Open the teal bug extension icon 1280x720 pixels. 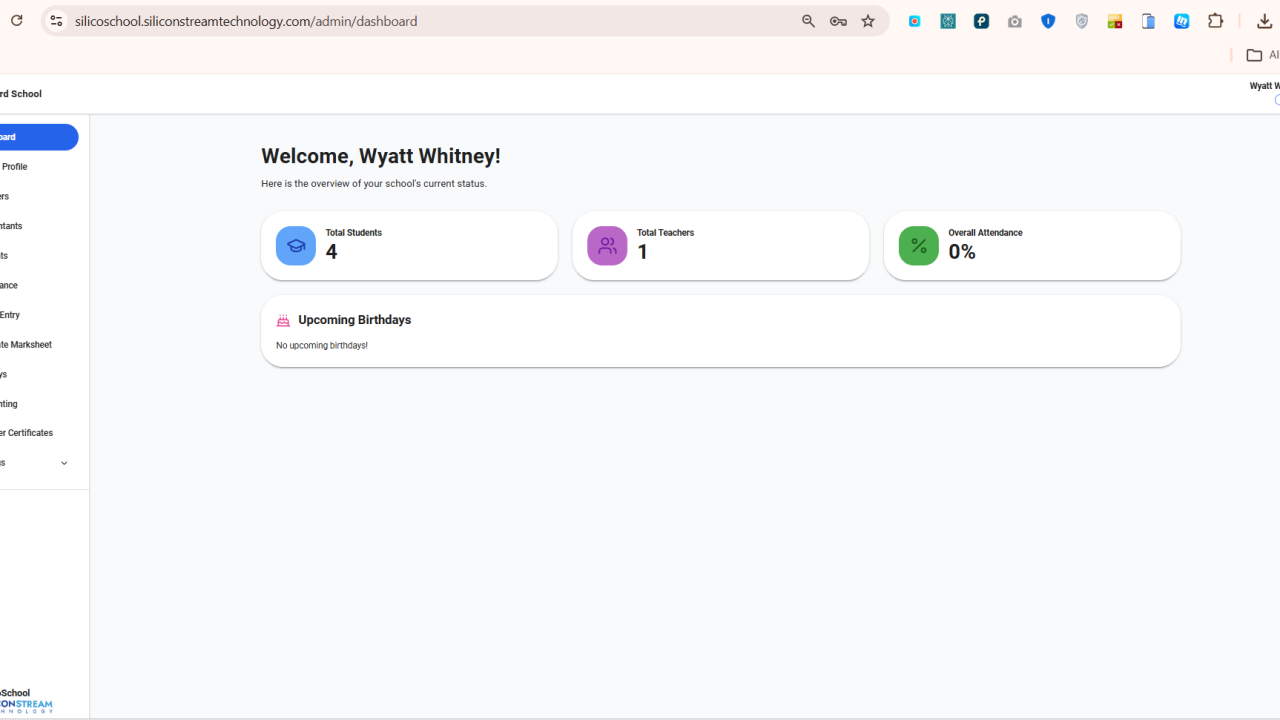click(x=948, y=22)
